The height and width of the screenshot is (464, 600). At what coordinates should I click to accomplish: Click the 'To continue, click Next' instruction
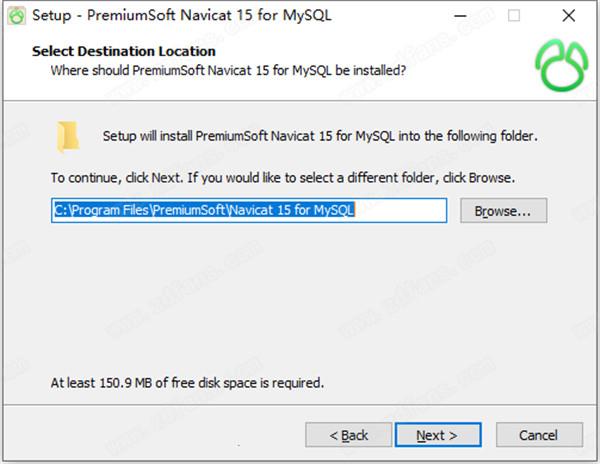(283, 178)
